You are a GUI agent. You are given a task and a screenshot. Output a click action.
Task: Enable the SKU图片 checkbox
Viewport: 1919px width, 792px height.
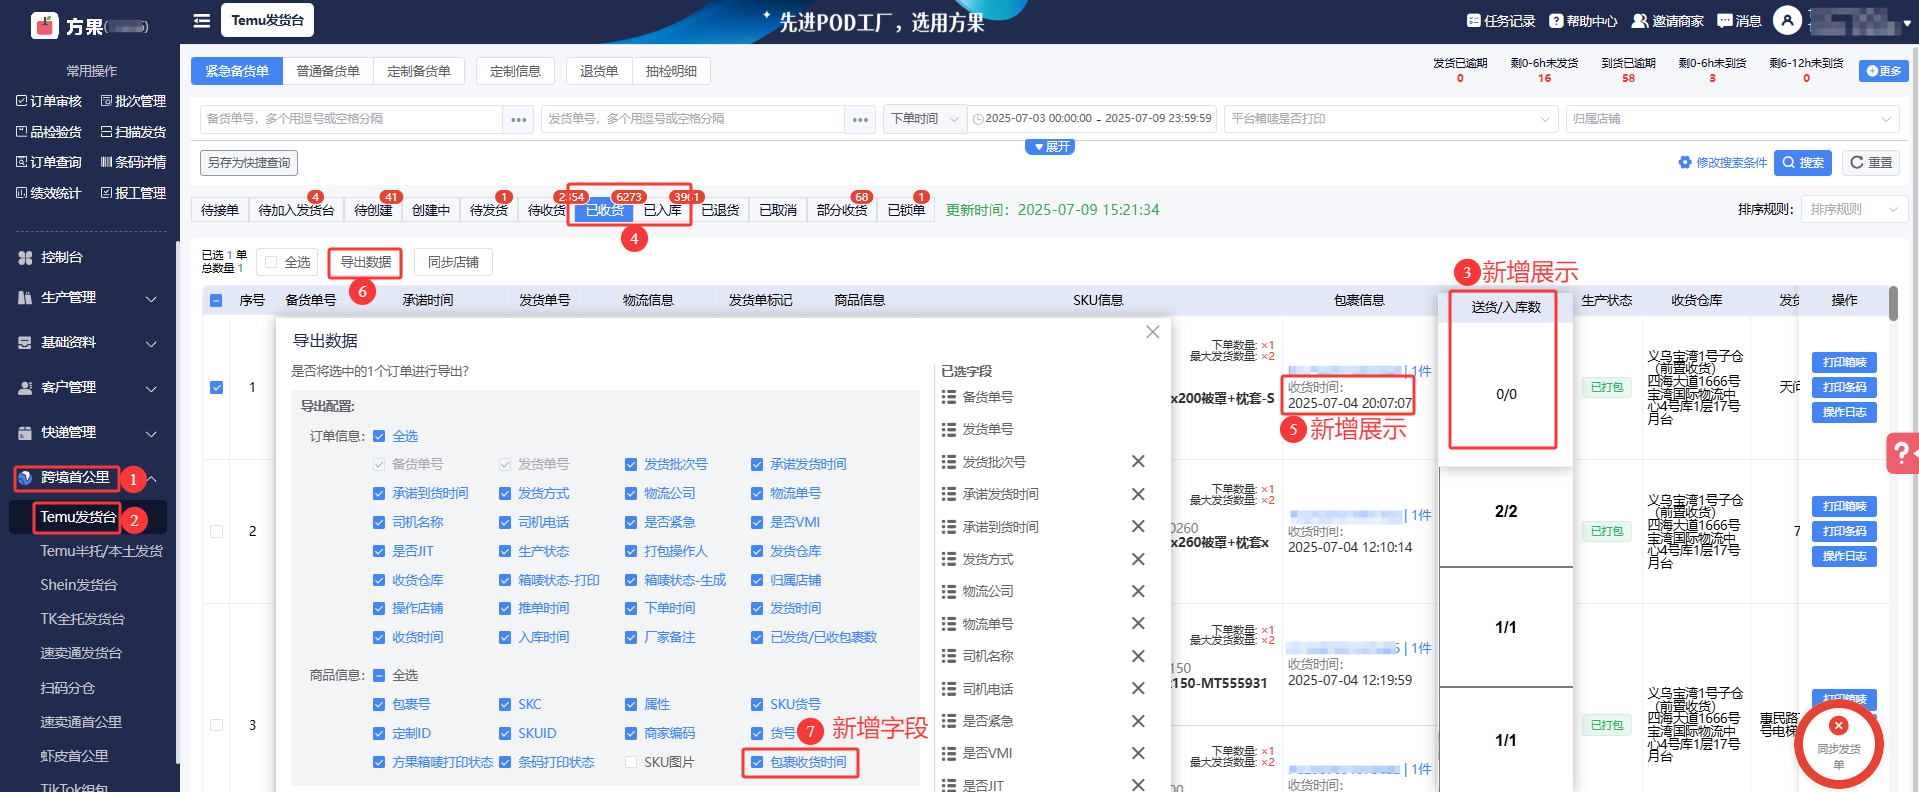631,763
